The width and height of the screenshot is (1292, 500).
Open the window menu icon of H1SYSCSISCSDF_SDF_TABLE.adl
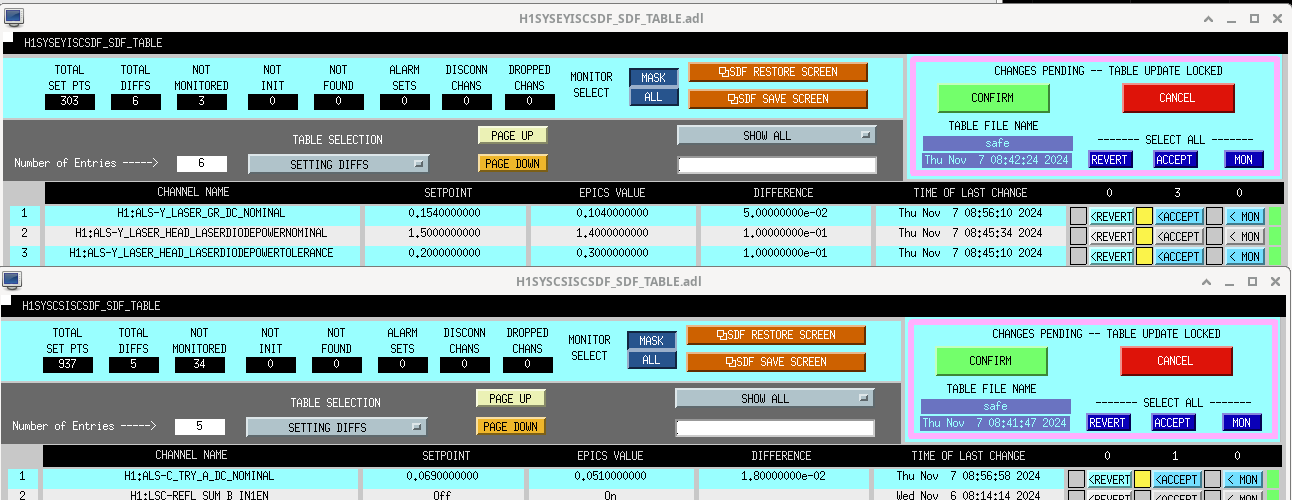[13, 281]
